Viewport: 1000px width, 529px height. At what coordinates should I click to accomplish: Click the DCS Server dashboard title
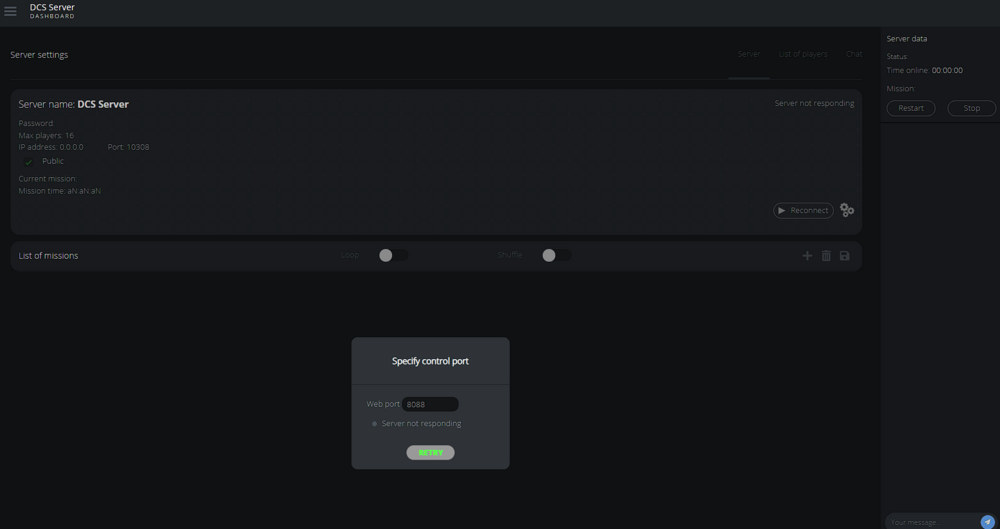click(52, 11)
